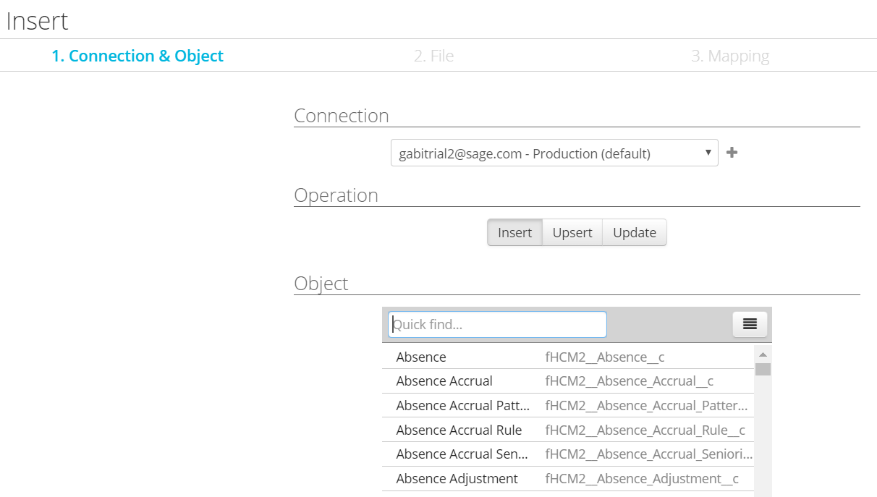Select the Insert operation

[515, 233]
